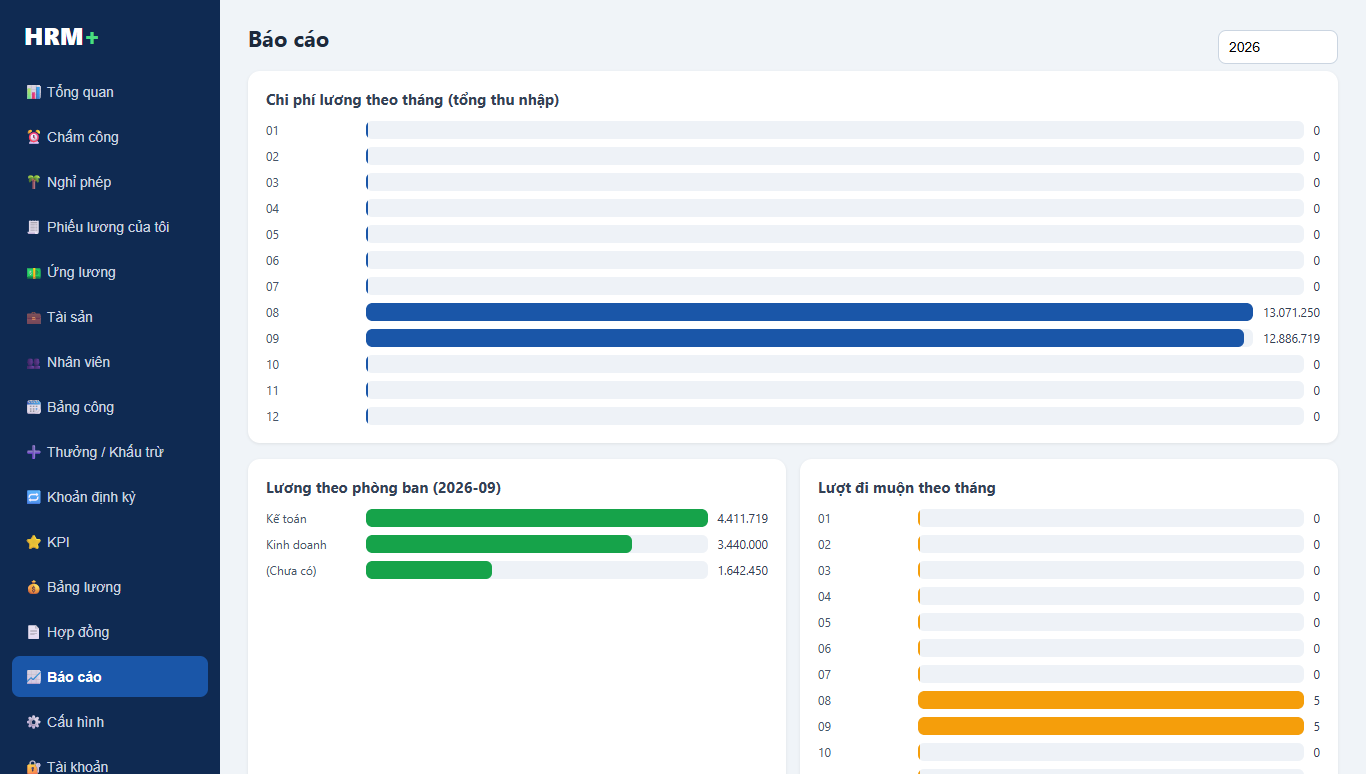Click the Thưởng / Khấu trừ plus icon
Image resolution: width=1366 pixels, height=774 pixels.
tap(34, 452)
